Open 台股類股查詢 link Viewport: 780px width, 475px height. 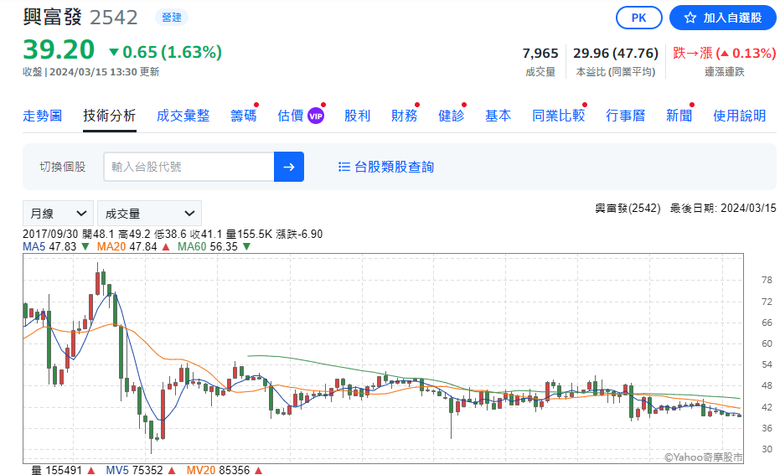[394, 167]
